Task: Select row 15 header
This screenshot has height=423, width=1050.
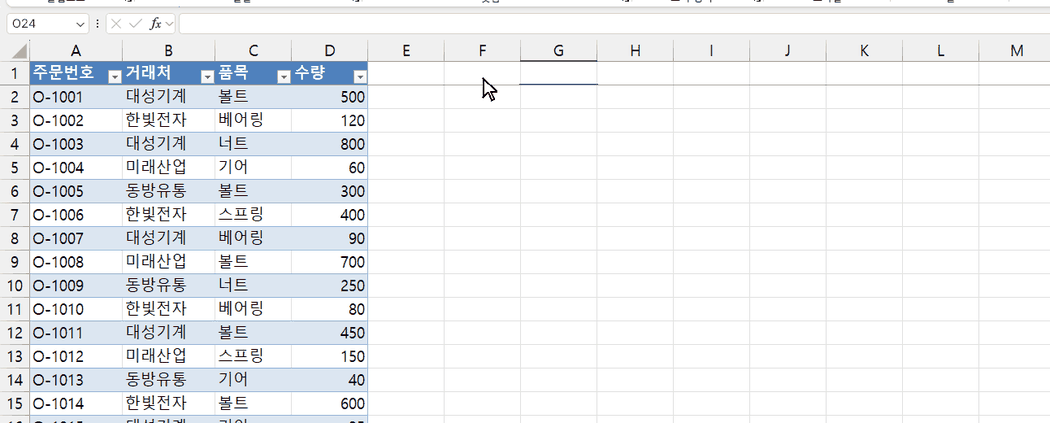Action: (15, 403)
